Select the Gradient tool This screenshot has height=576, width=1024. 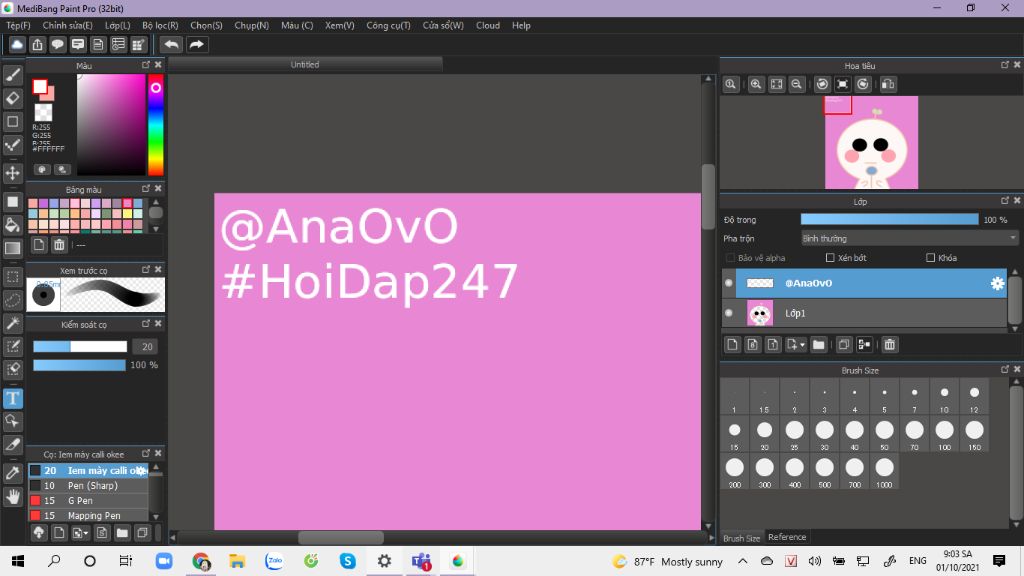(12, 248)
